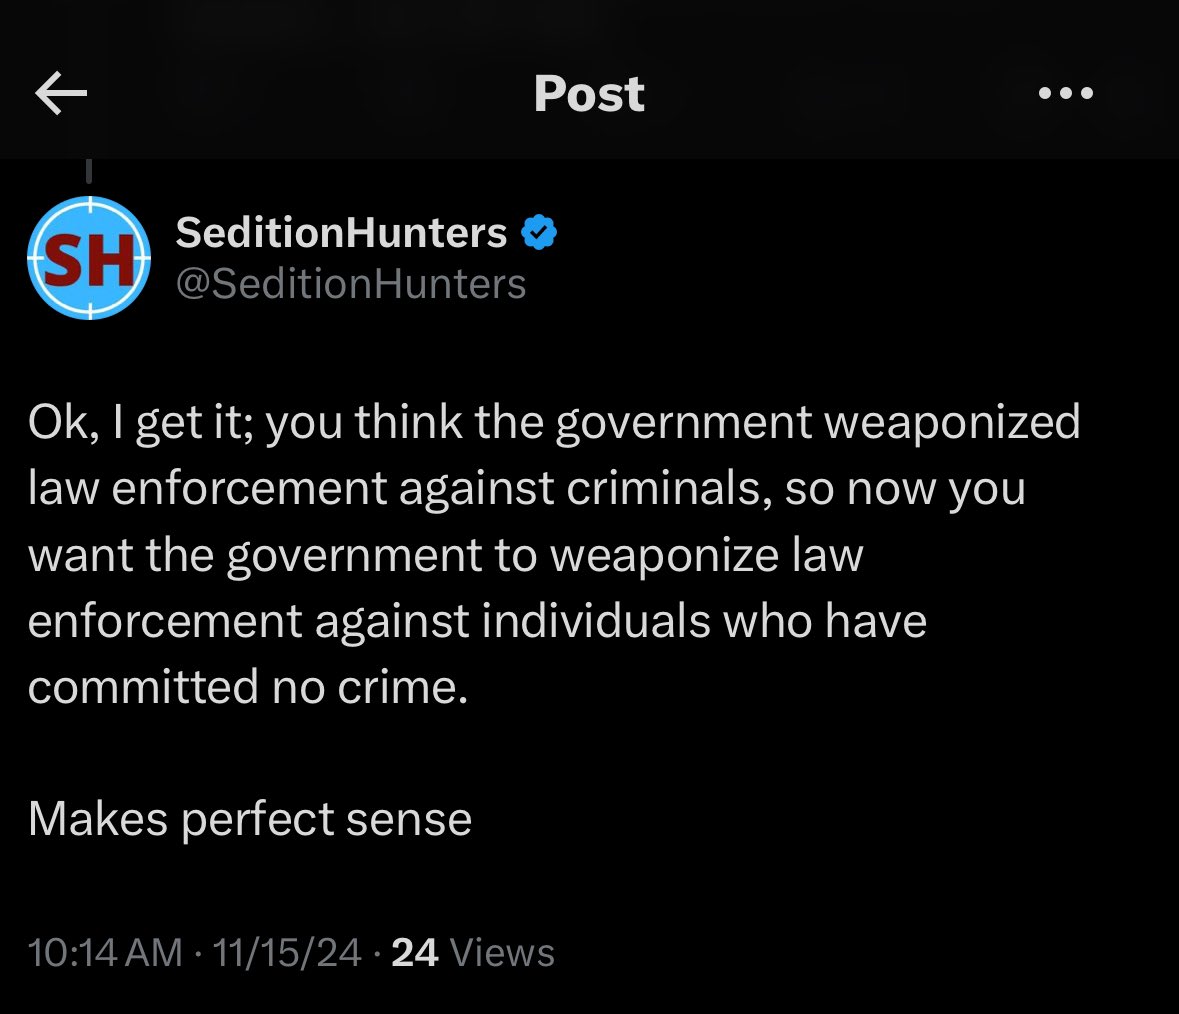Tap the thread connector line above avatar
Viewport: 1179px width, 1014px height.
(88, 171)
